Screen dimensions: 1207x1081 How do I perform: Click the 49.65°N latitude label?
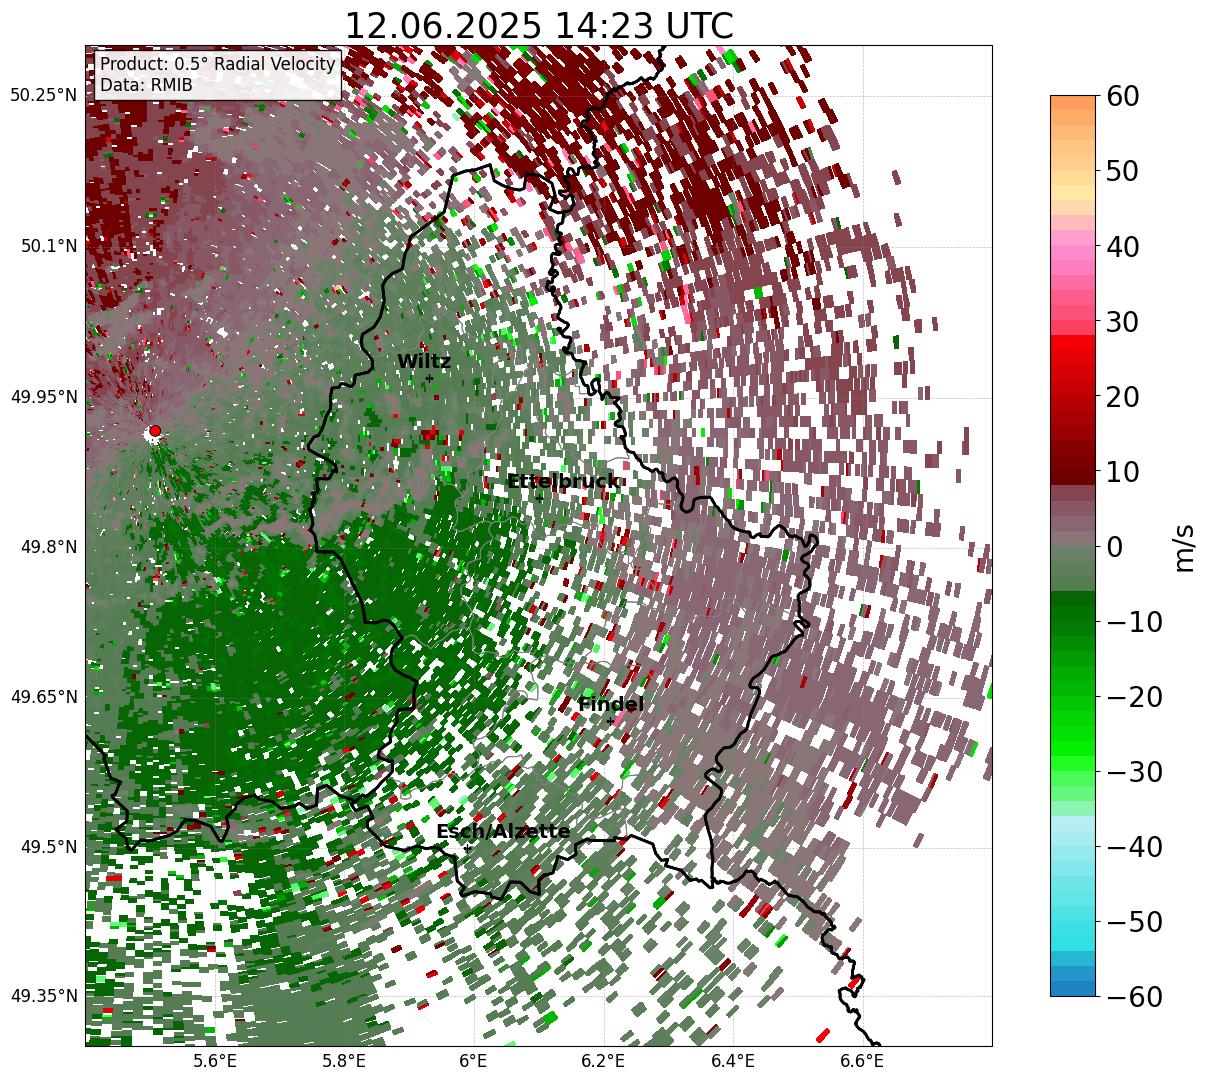(x=44, y=697)
